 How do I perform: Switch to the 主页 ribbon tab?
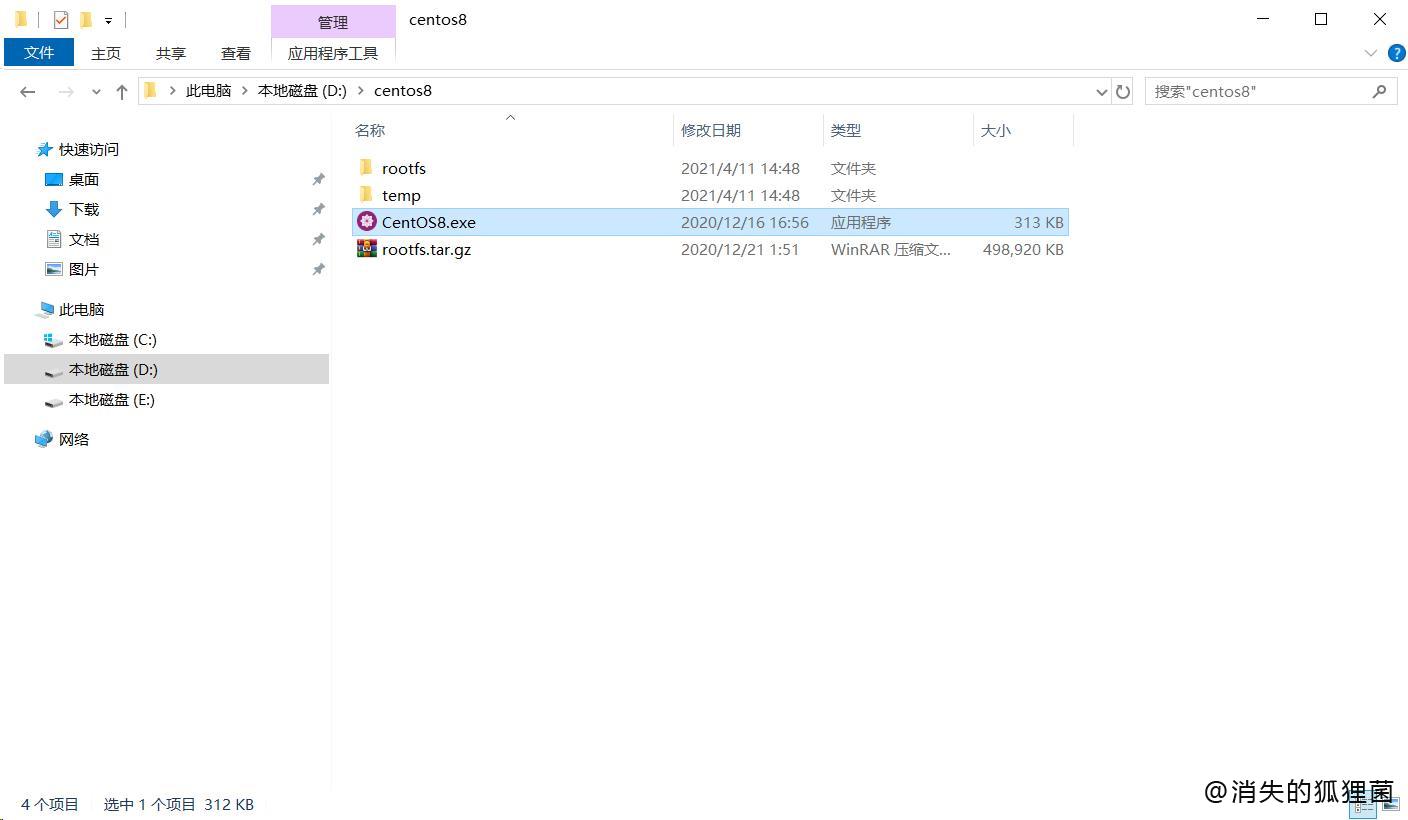tap(105, 53)
